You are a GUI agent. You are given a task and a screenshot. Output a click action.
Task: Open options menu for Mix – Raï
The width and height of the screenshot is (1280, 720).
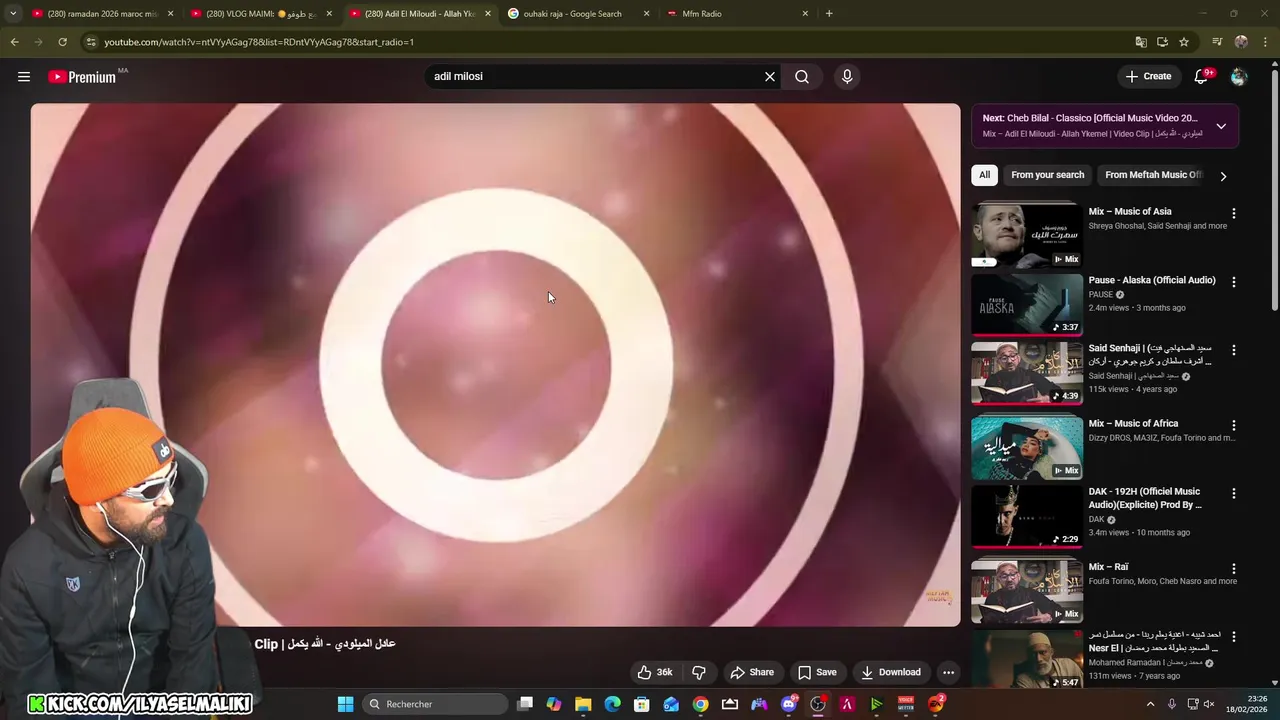[1233, 568]
